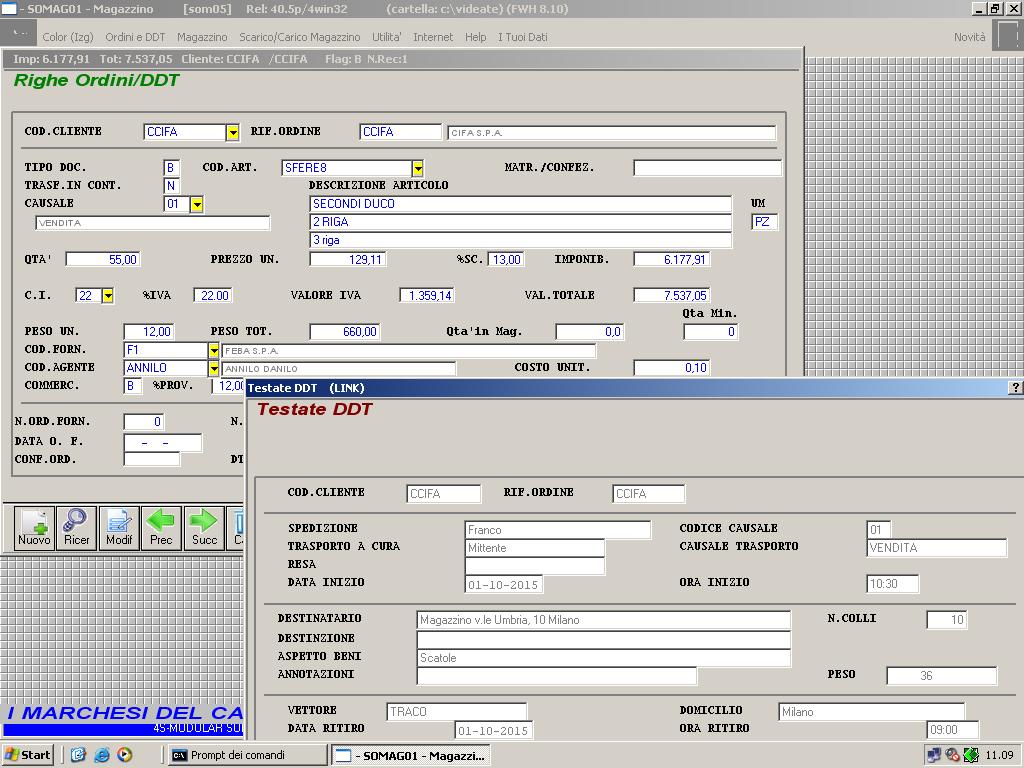Screen dimensions: 1024x768
Task: Open the COD.FORN. dropdown arrow
Action: click(214, 351)
